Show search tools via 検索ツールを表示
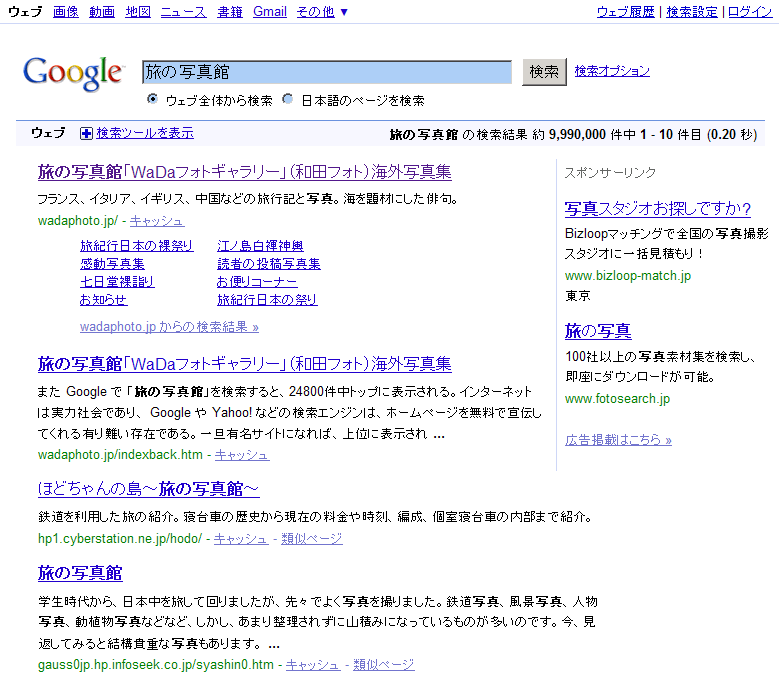Image resolution: width=779 pixels, height=680 pixels. click(145, 133)
